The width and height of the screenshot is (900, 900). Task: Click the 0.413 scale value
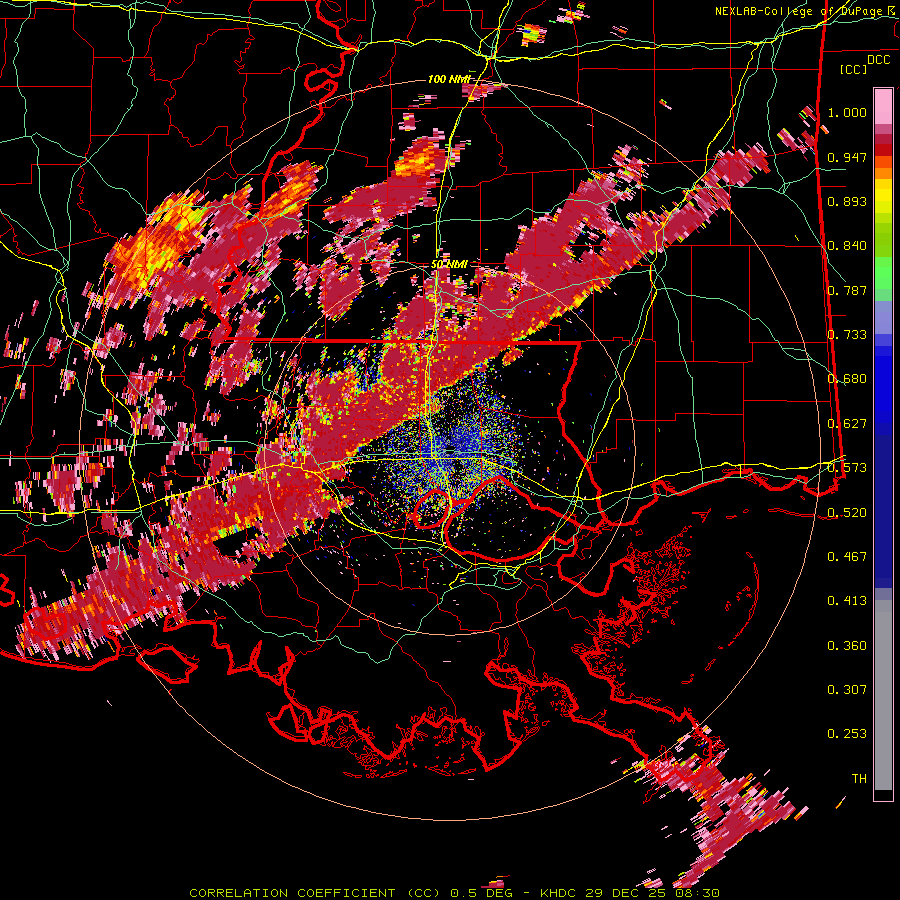point(847,601)
